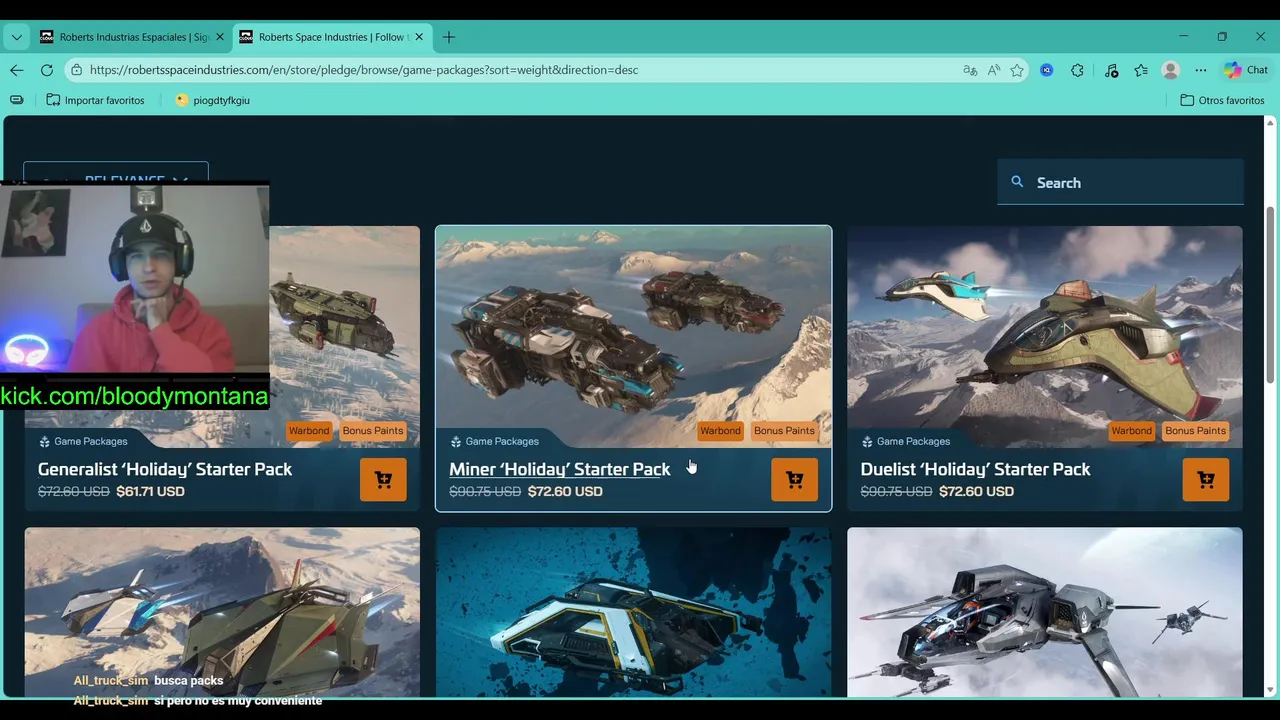Open browser settings and more menu

[1201, 70]
